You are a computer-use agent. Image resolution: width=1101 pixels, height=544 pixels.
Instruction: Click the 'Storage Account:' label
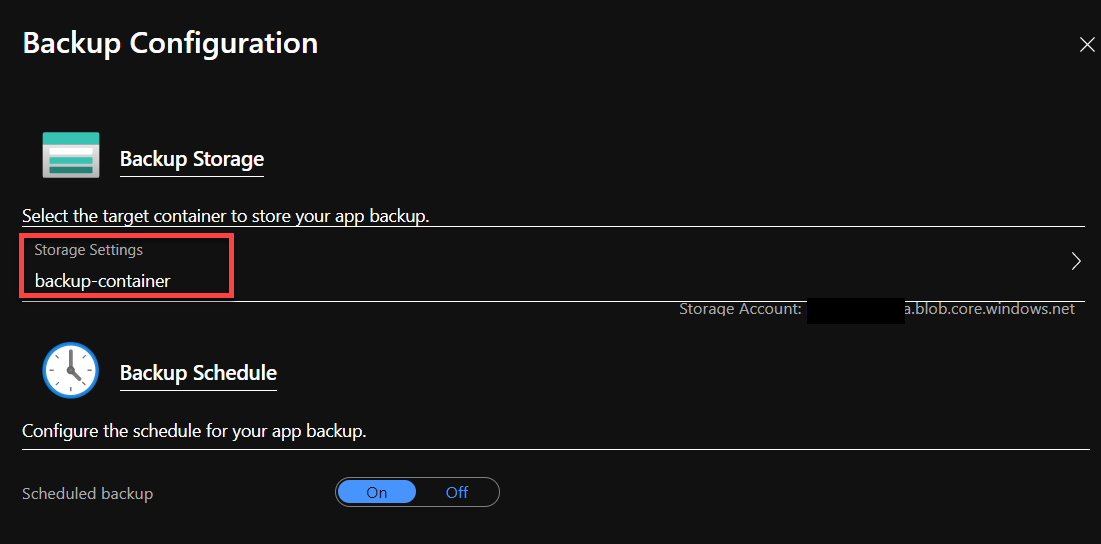point(740,309)
